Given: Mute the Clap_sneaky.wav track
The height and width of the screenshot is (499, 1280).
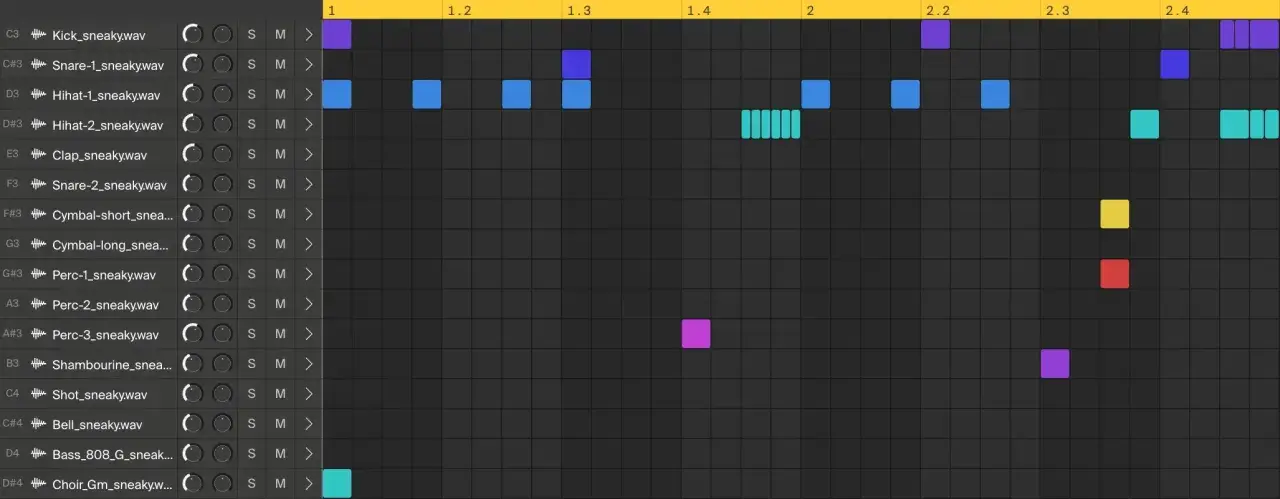Looking at the screenshot, I should coord(280,155).
